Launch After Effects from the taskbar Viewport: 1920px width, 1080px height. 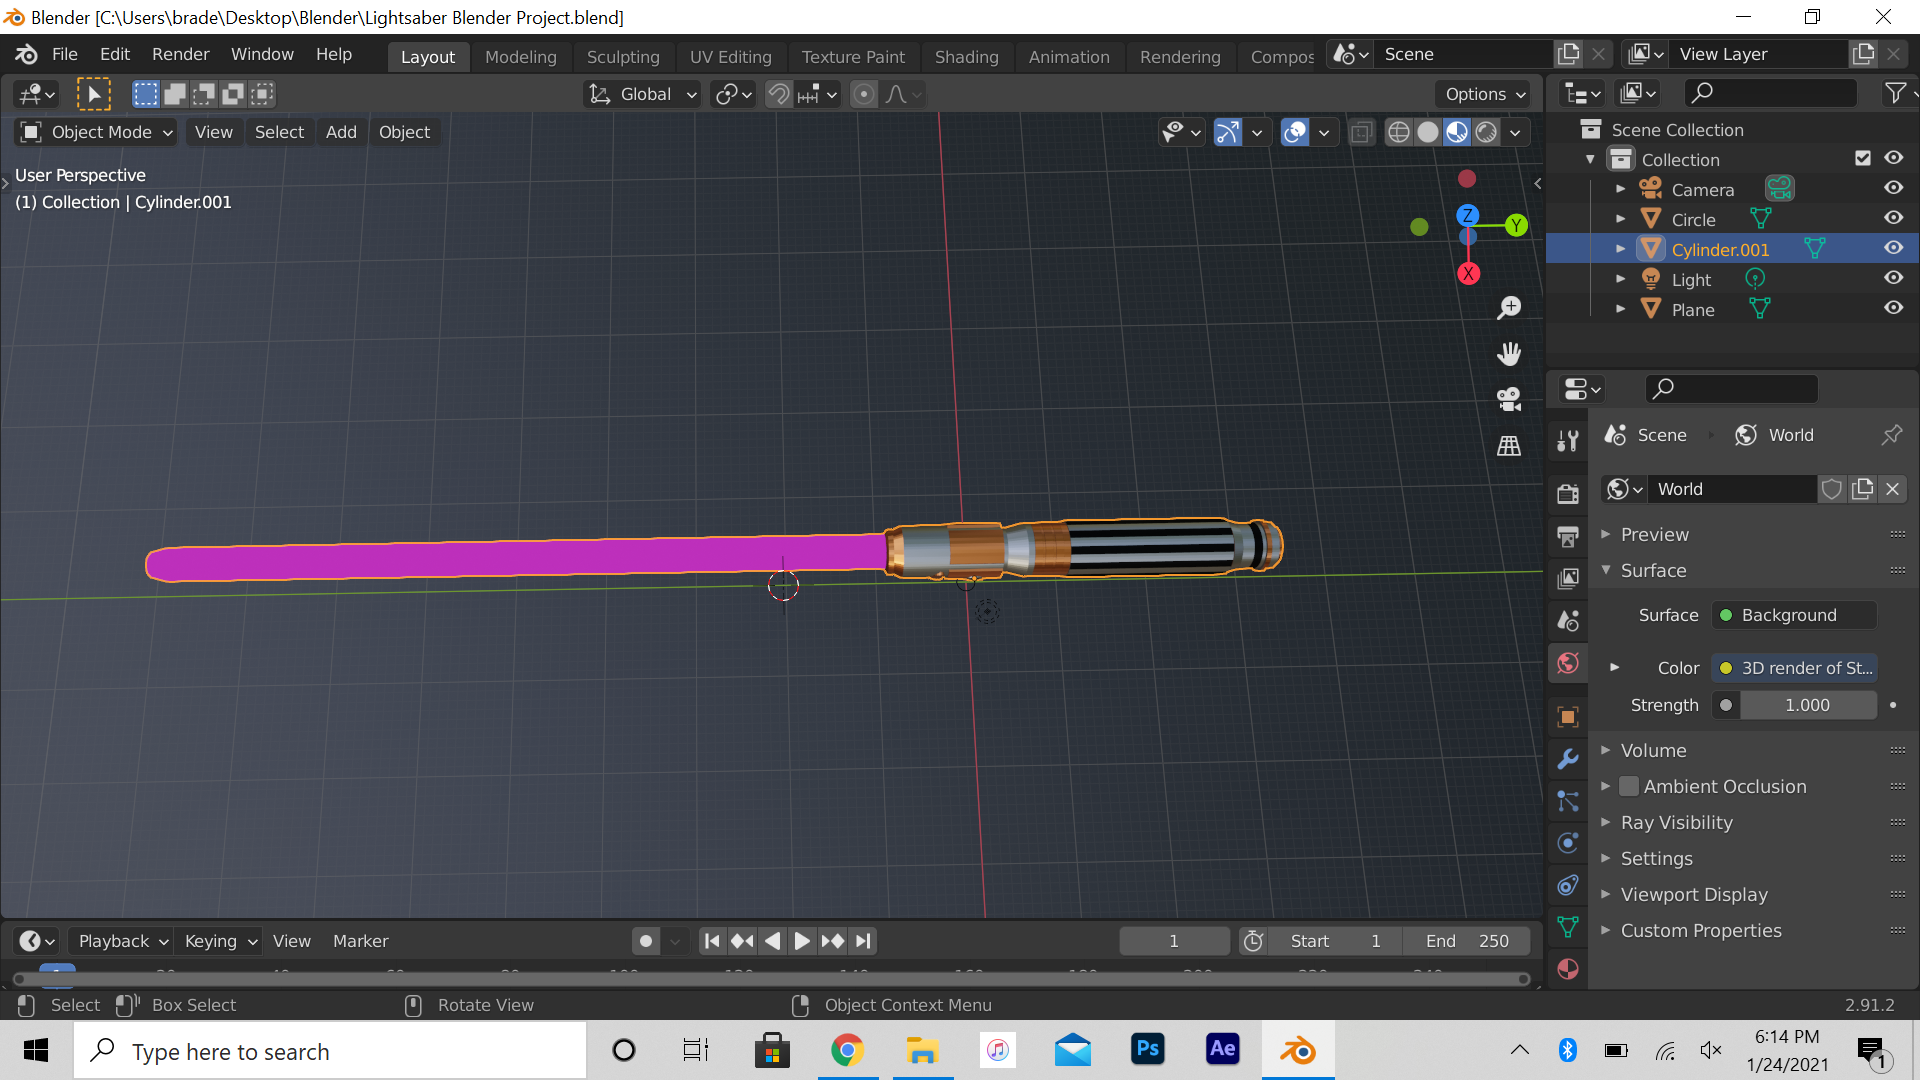1223,1050
